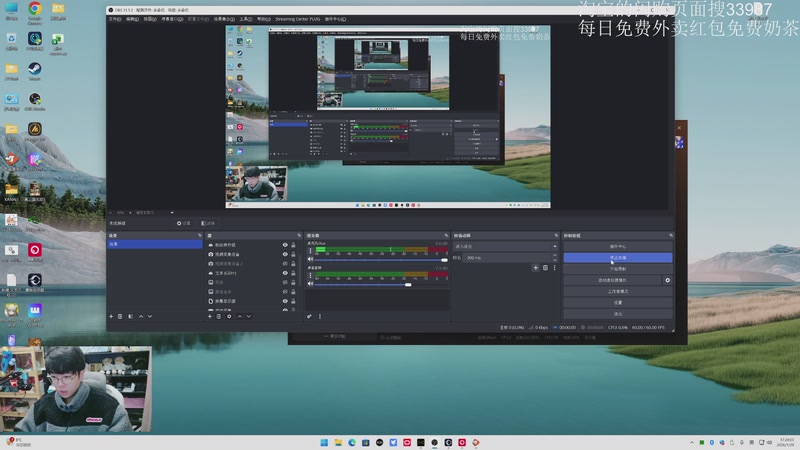The width and height of the screenshot is (800, 450).
Task: Open virtual camera settings gear icon
Action: pos(668,280)
